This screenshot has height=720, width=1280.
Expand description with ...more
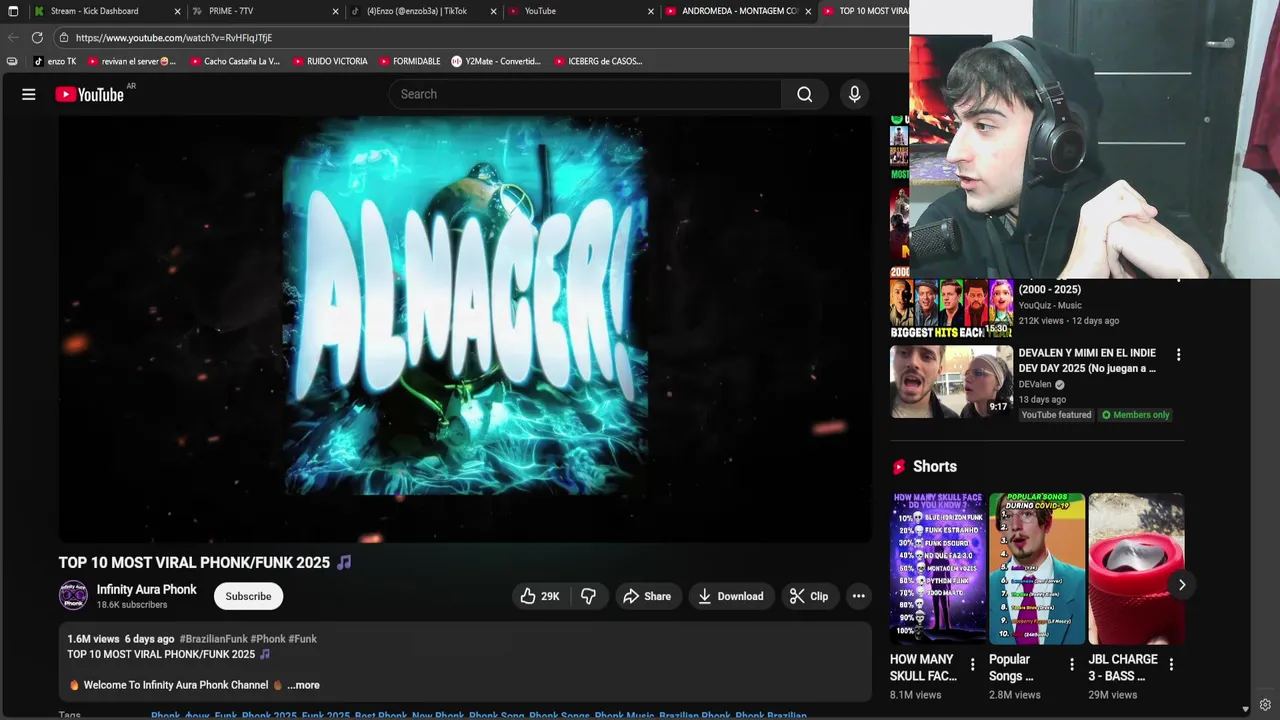click(x=303, y=685)
